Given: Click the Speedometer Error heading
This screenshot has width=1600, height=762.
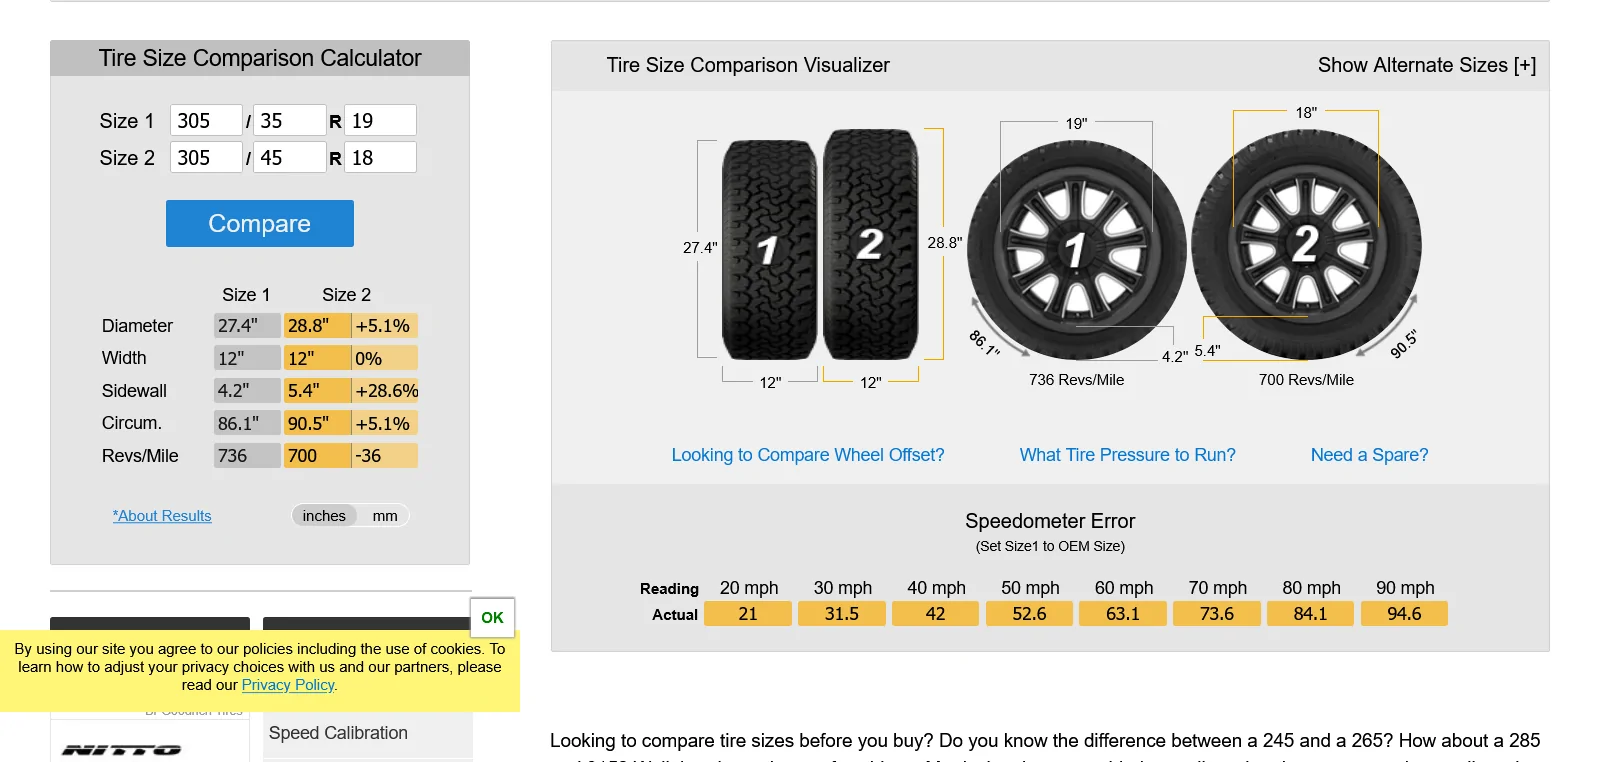Looking at the screenshot, I should [x=1050, y=521].
